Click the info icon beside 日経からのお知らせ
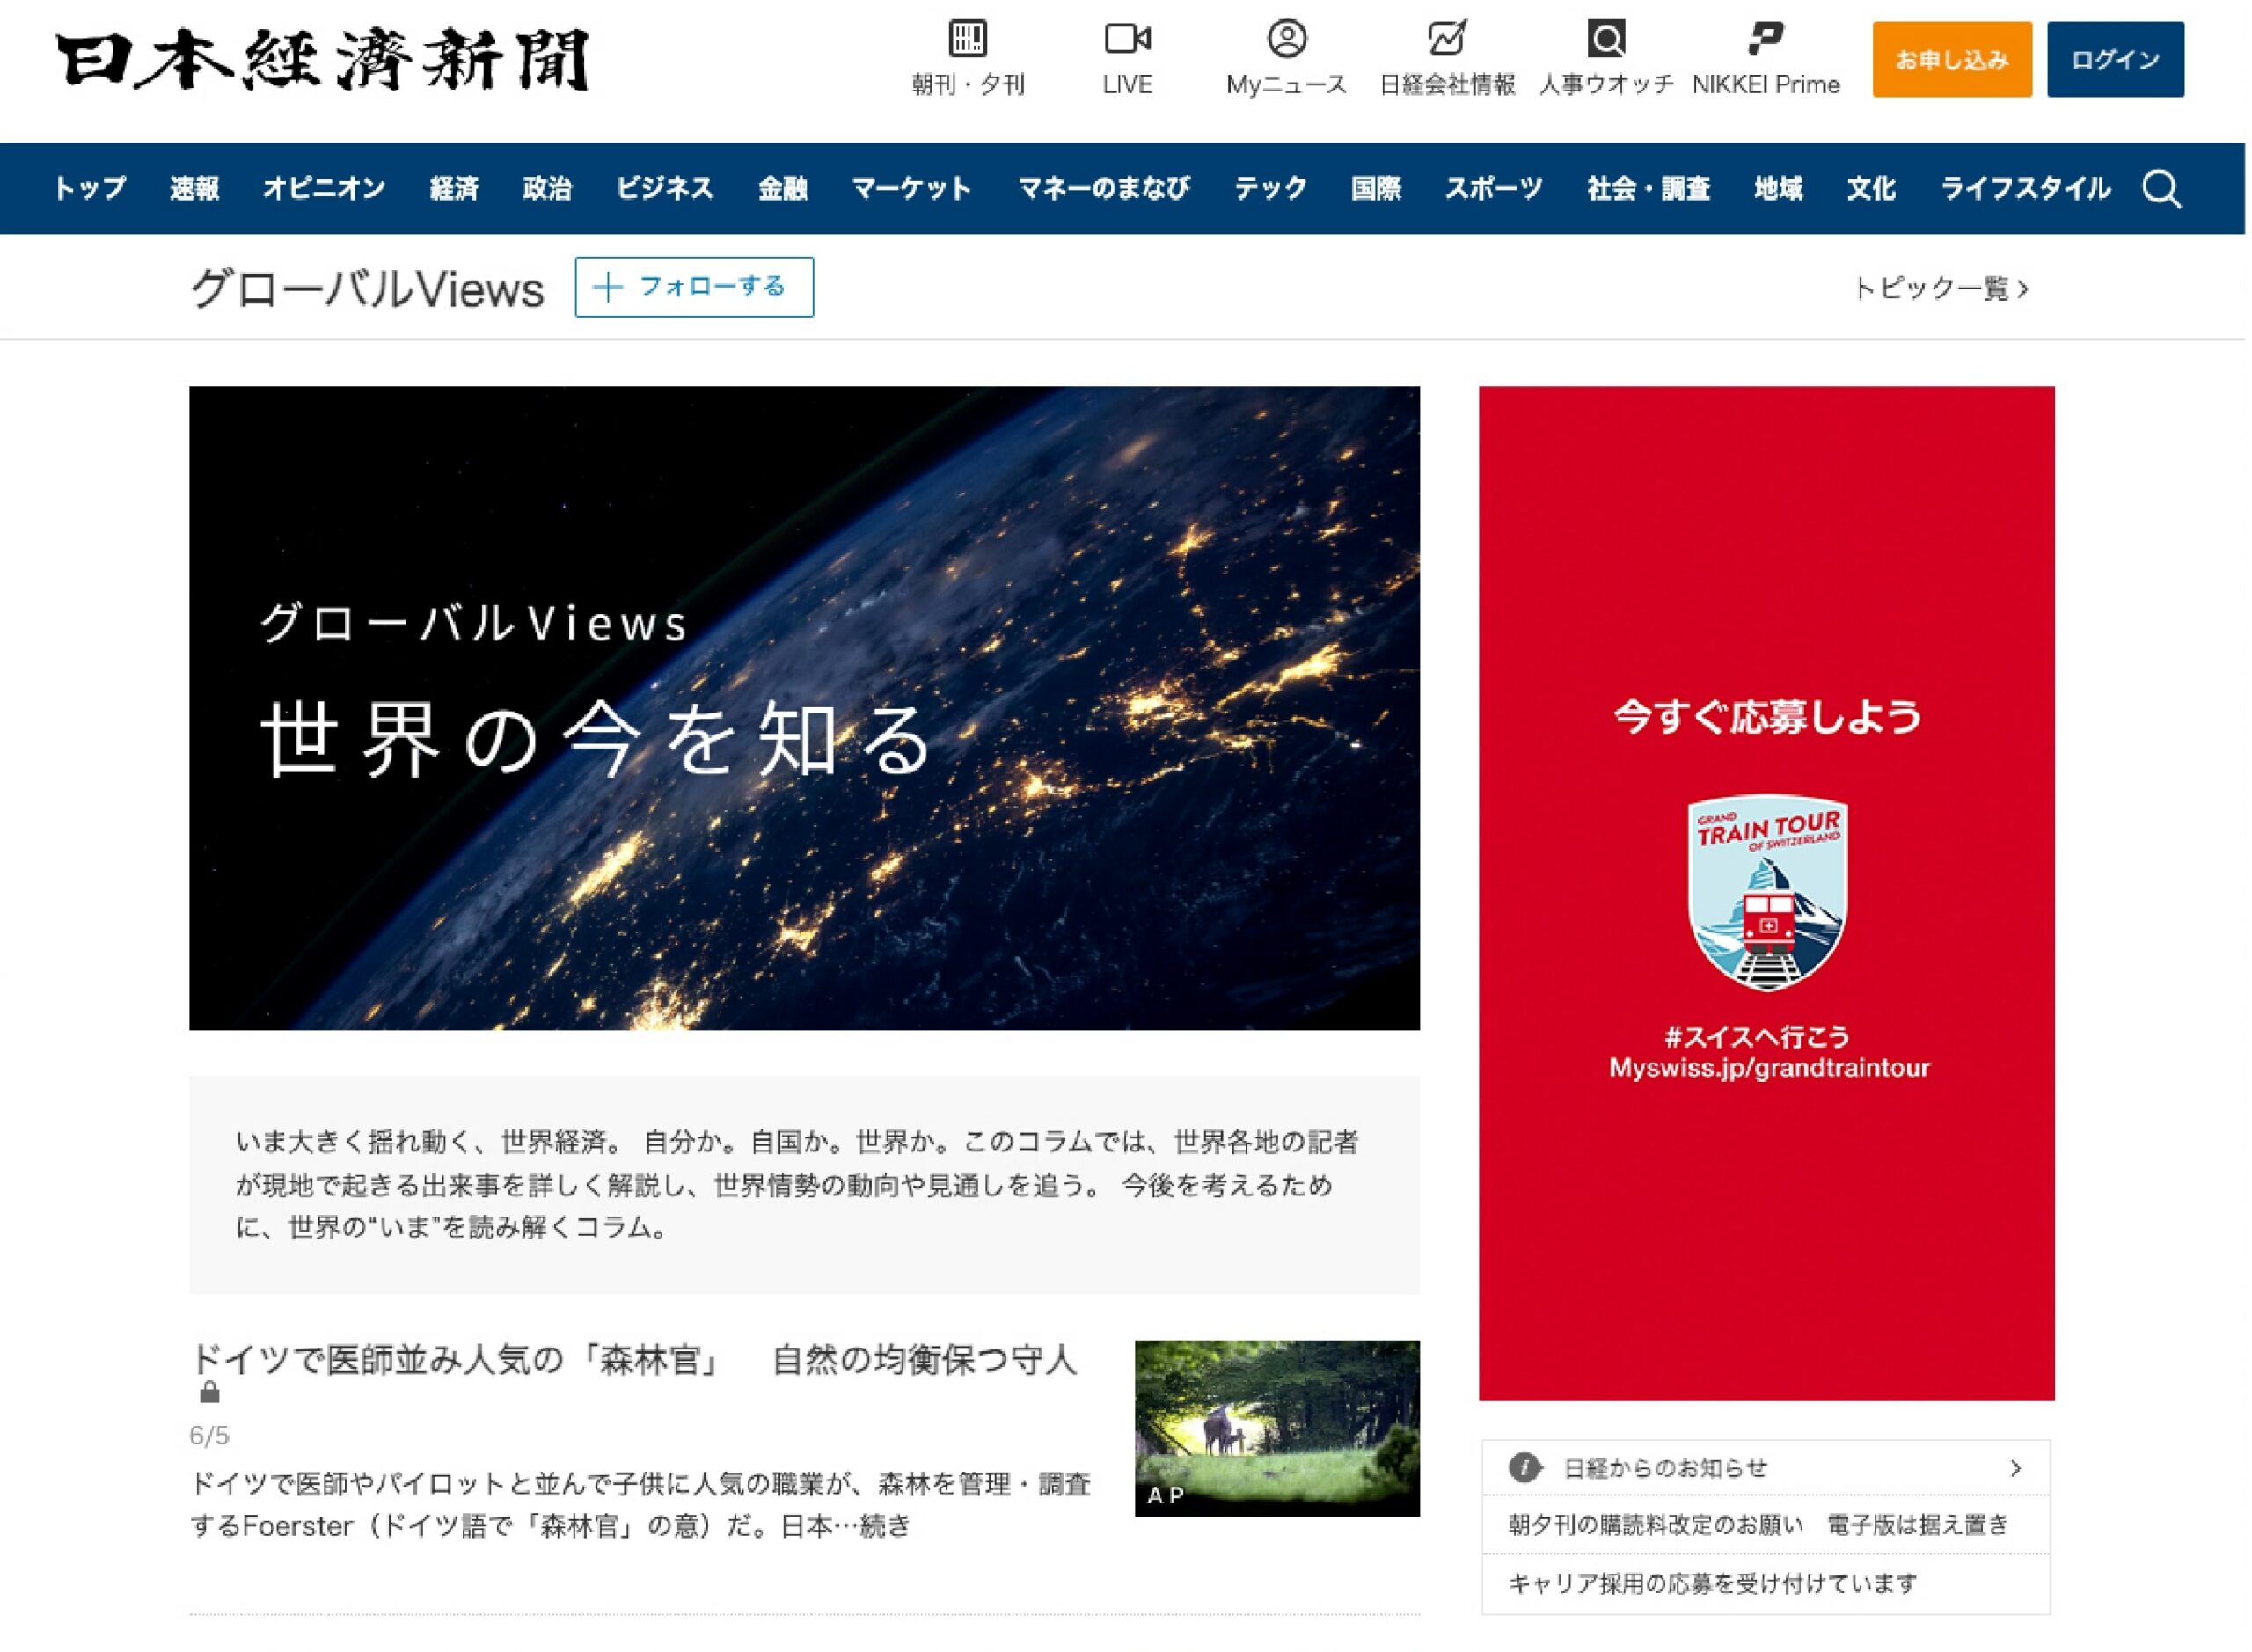The width and height of the screenshot is (2252, 1652). click(1525, 1468)
